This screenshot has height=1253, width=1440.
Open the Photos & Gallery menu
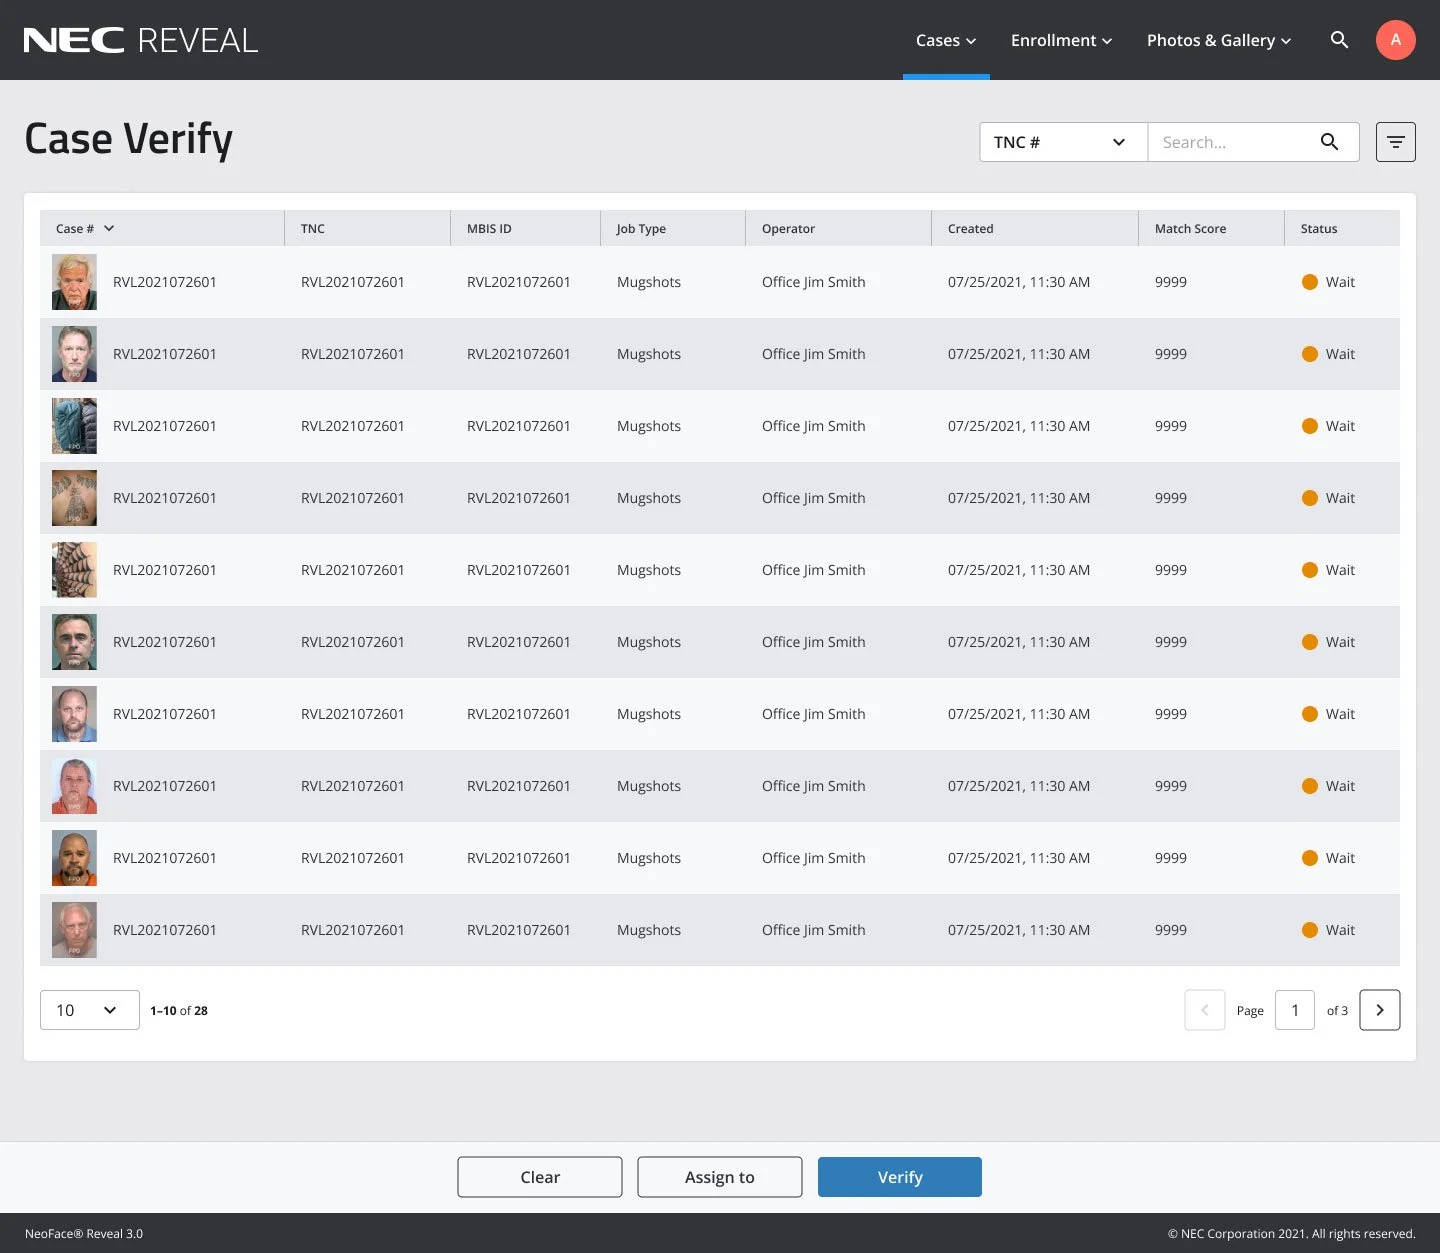(x=1219, y=40)
